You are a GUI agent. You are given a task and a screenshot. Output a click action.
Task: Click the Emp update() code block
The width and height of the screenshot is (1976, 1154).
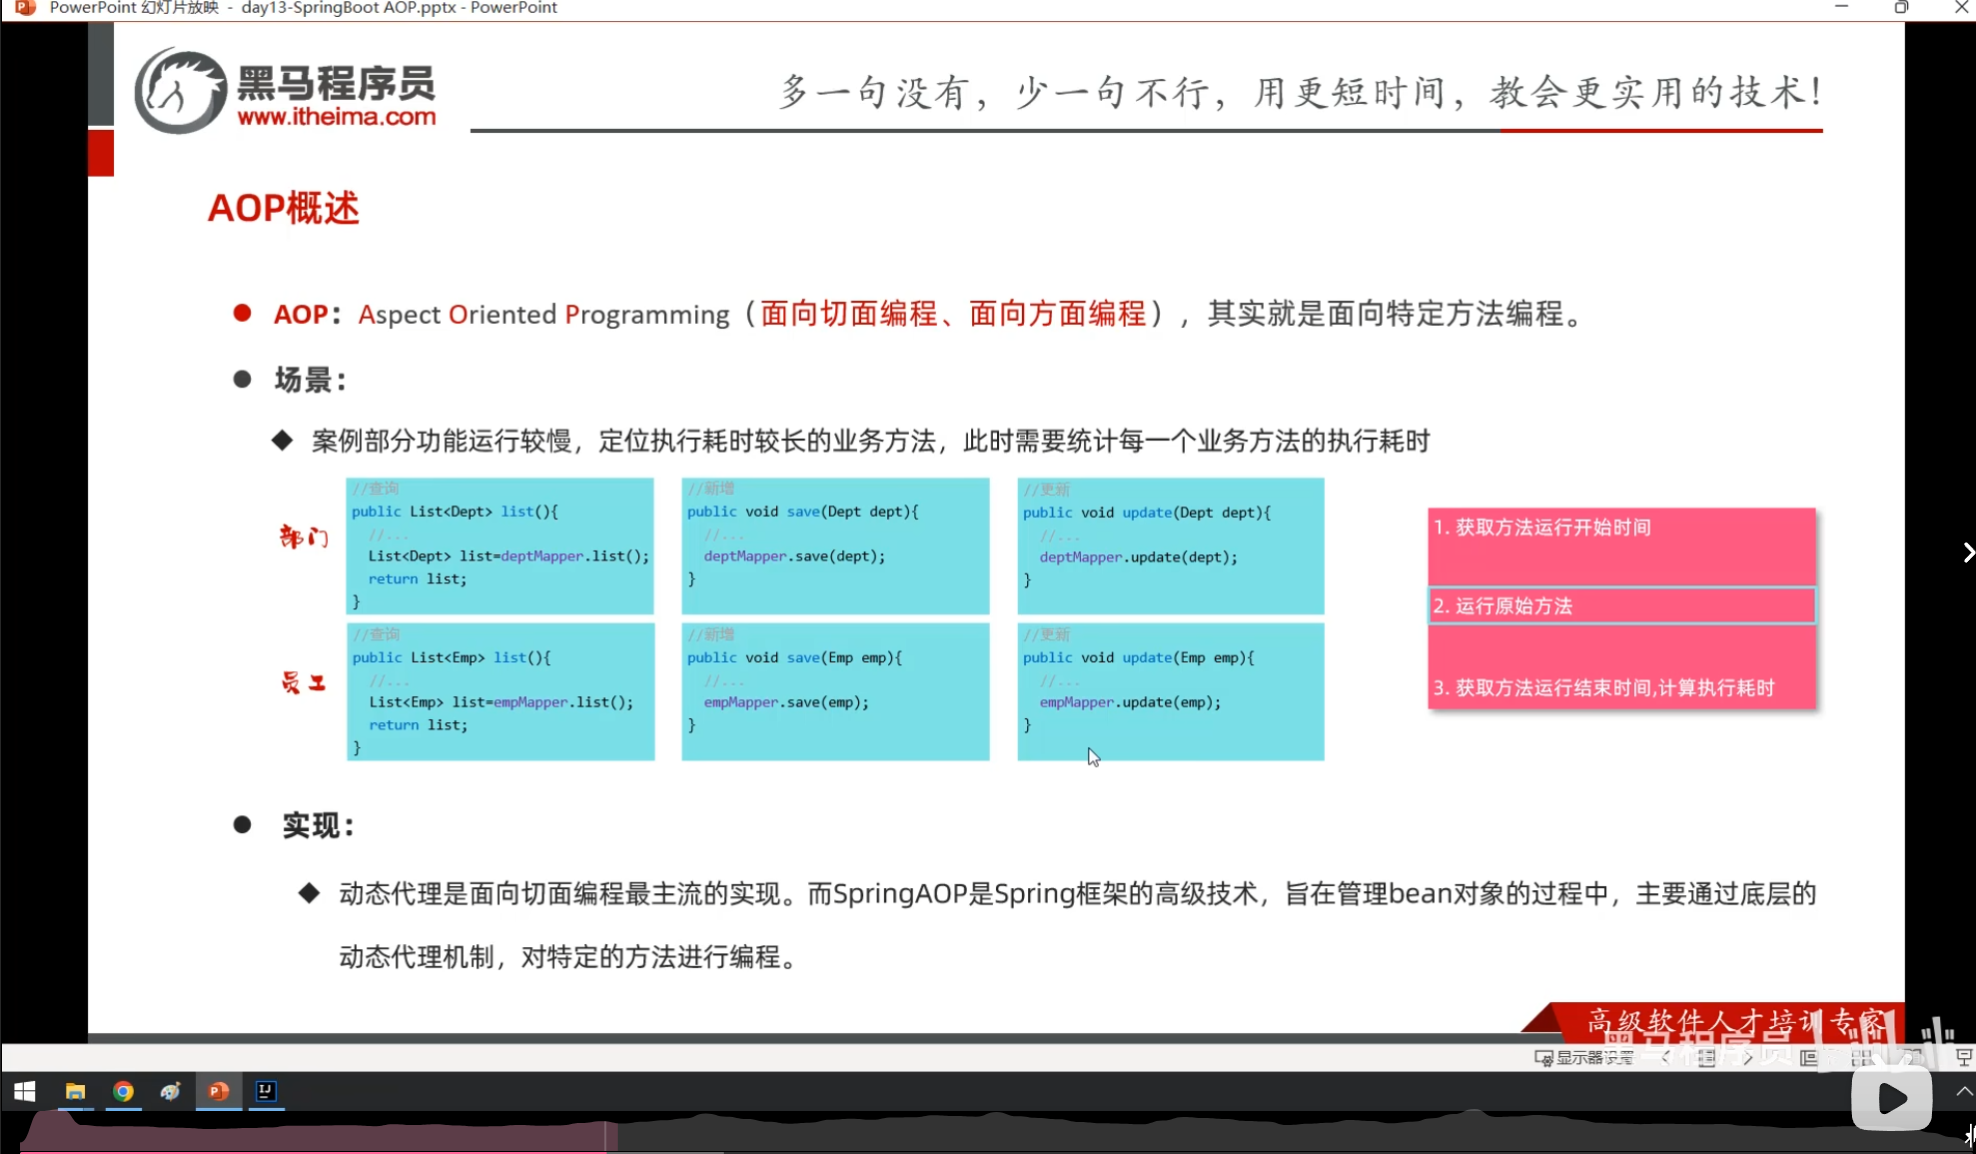(x=1170, y=691)
